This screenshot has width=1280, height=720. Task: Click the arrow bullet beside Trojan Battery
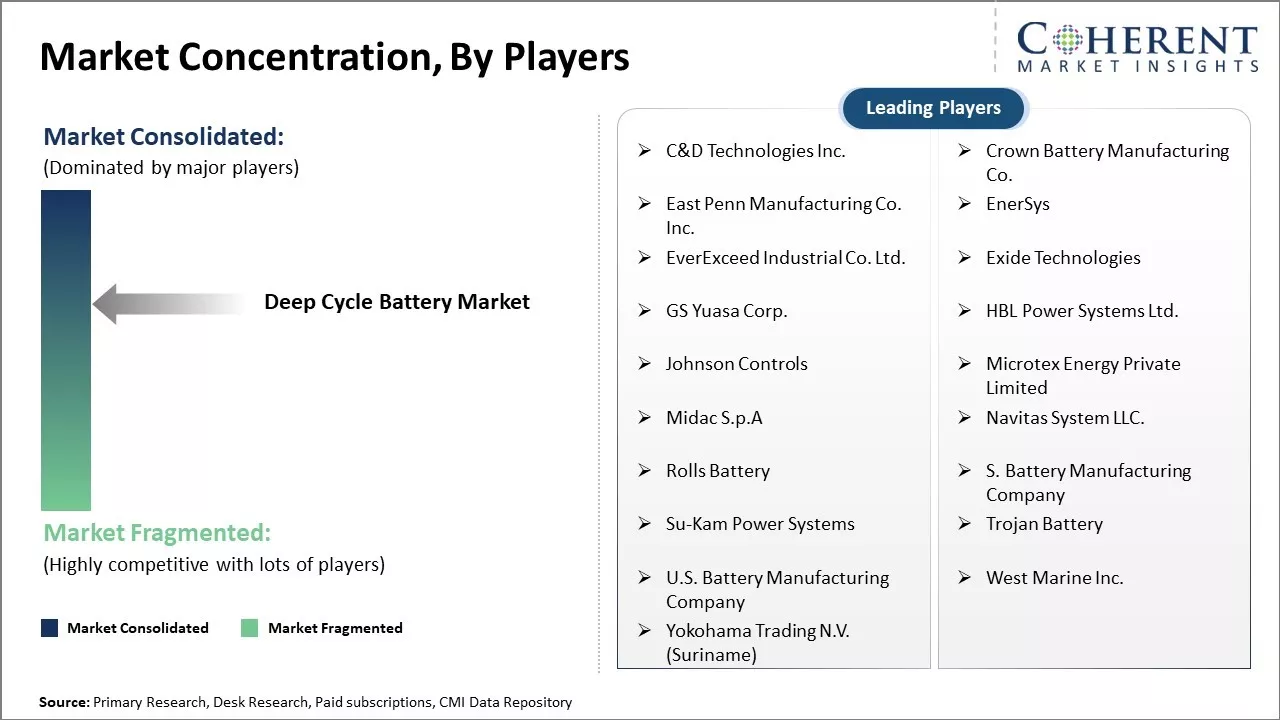(965, 524)
